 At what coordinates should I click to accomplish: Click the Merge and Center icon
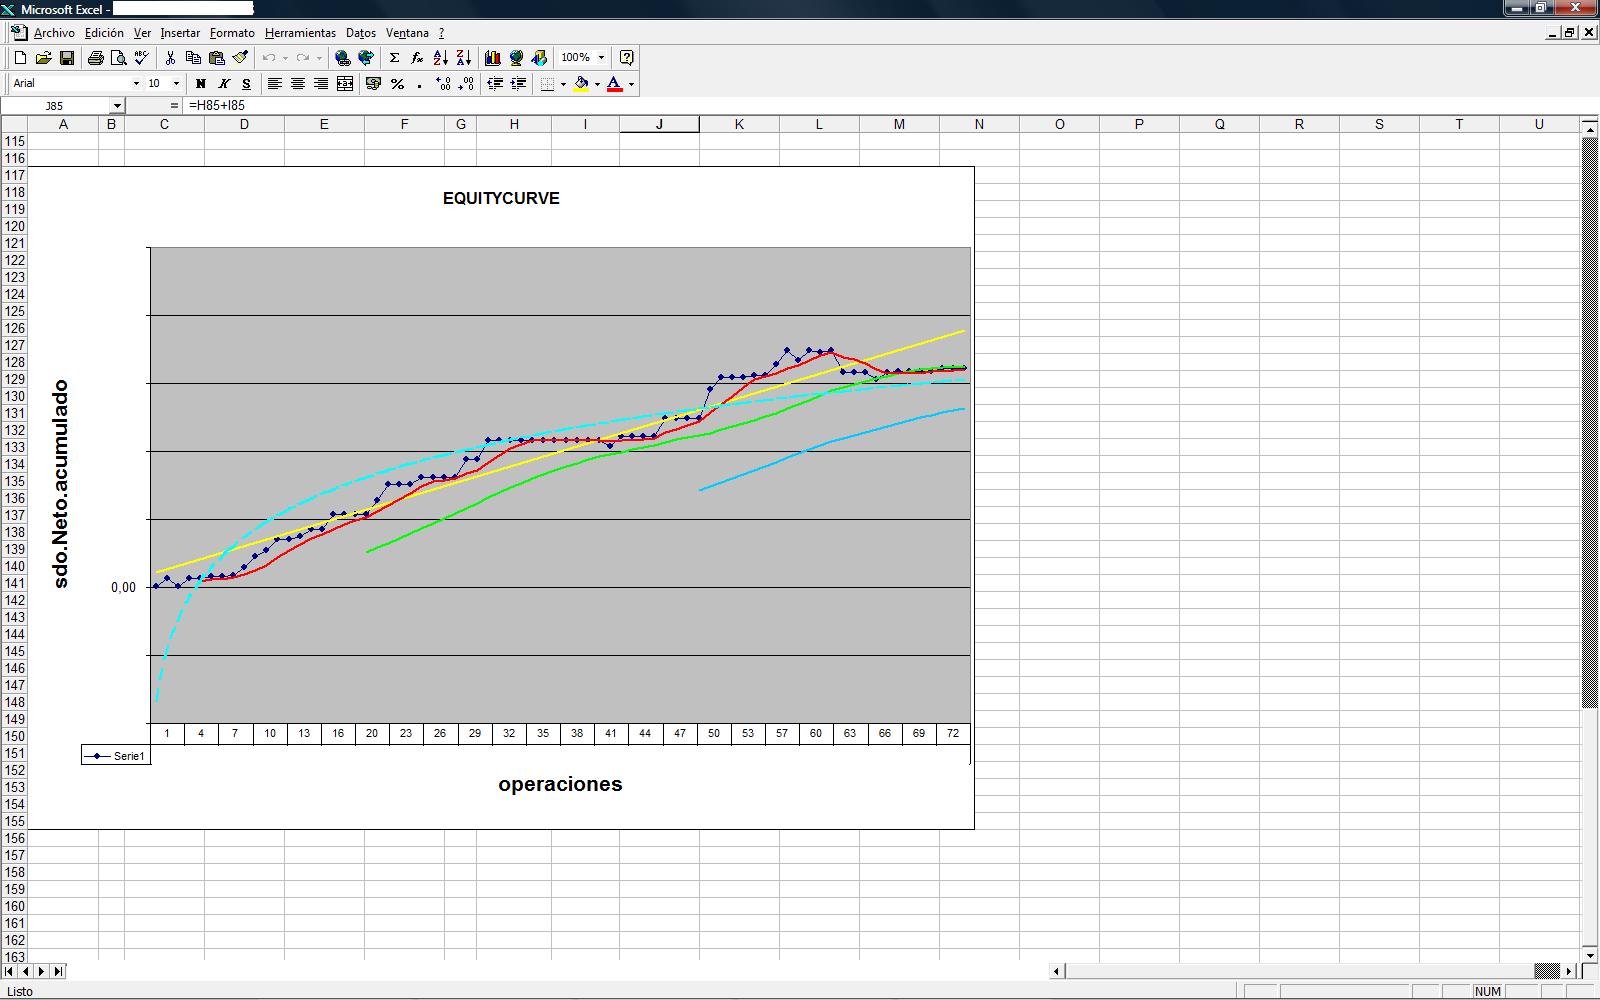[345, 84]
